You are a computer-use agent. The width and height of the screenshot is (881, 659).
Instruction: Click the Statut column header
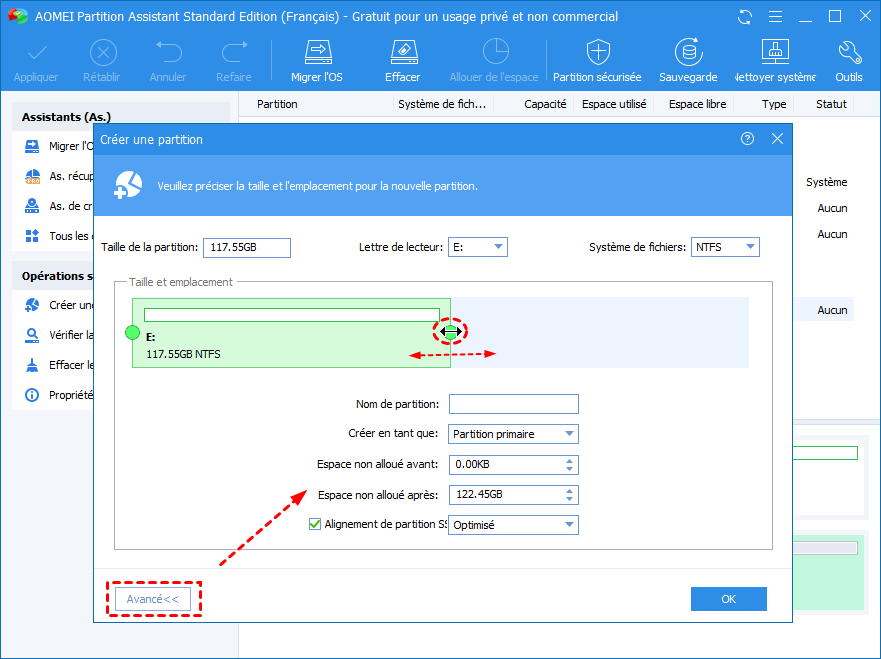coord(831,104)
